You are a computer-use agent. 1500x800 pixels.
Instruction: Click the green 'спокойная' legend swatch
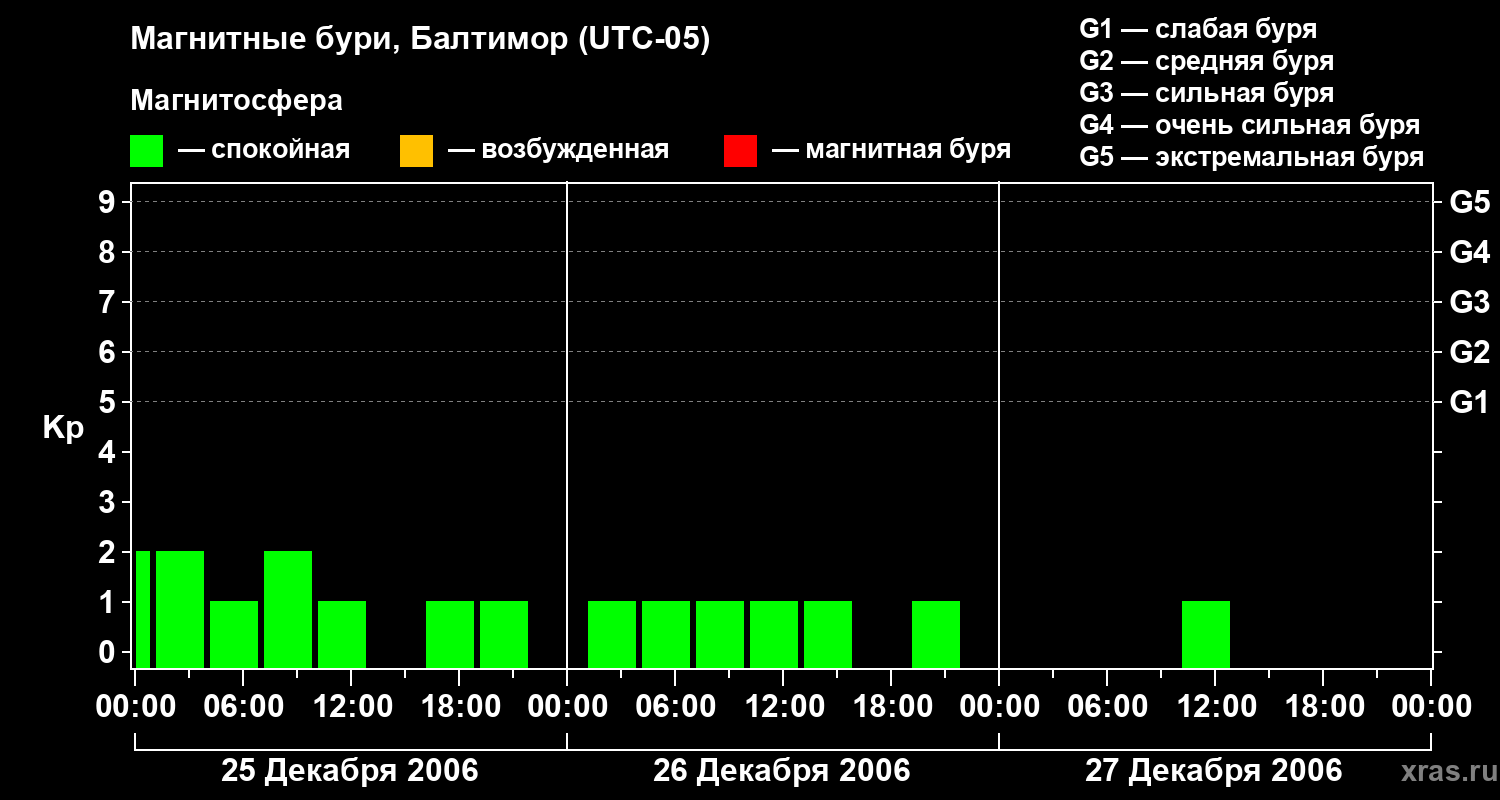pyautogui.click(x=146, y=151)
